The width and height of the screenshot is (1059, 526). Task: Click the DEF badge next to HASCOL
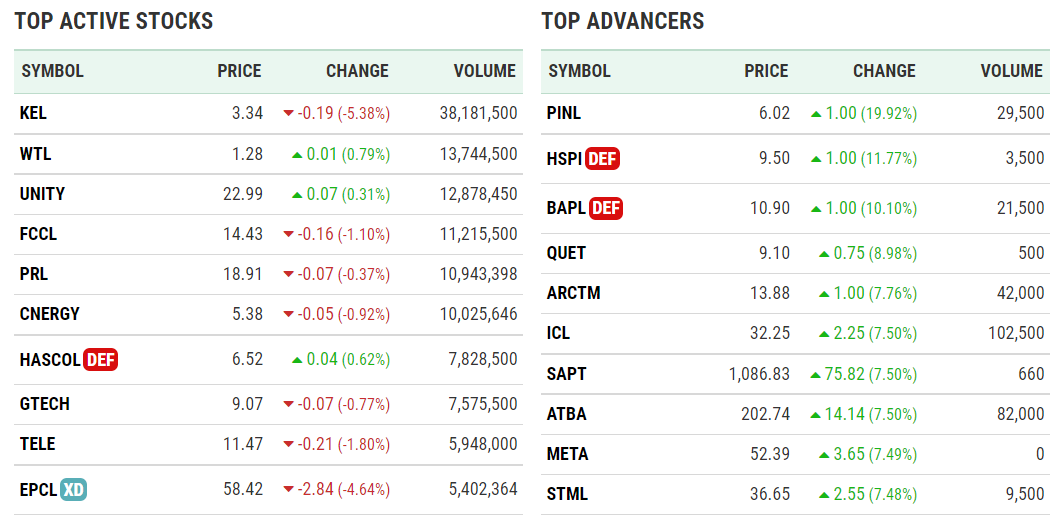coord(101,359)
